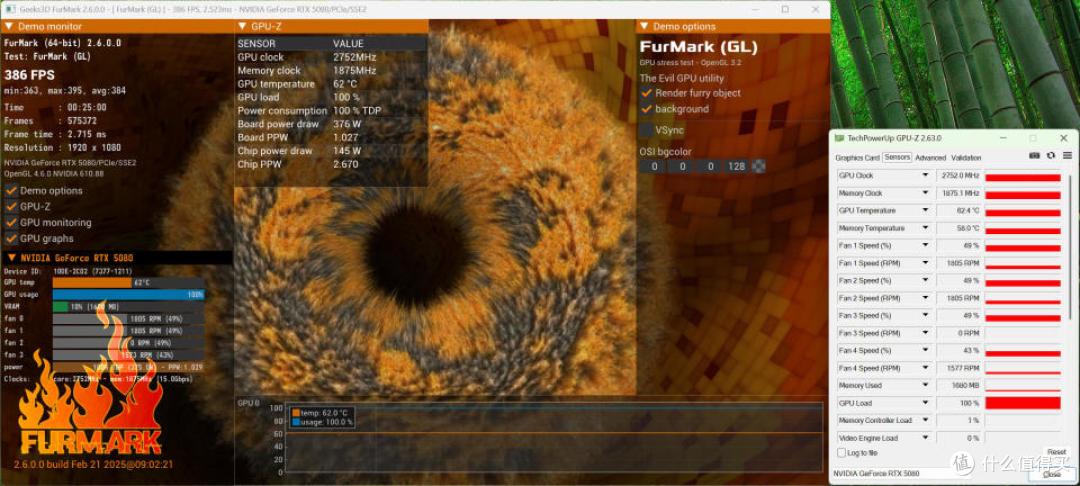Open the GPU selector at the bottom of GPU-Z
The width and height of the screenshot is (1080, 486).
coord(928,474)
